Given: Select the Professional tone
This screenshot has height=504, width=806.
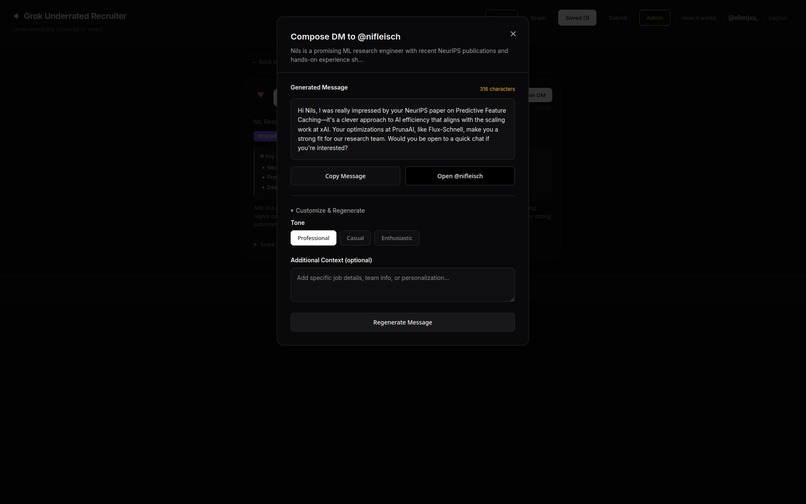Looking at the screenshot, I should 313,238.
